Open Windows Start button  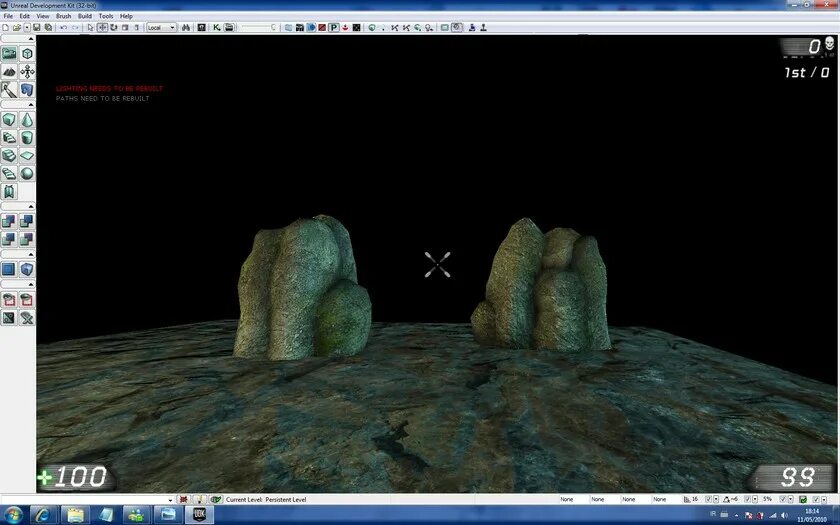(12, 515)
